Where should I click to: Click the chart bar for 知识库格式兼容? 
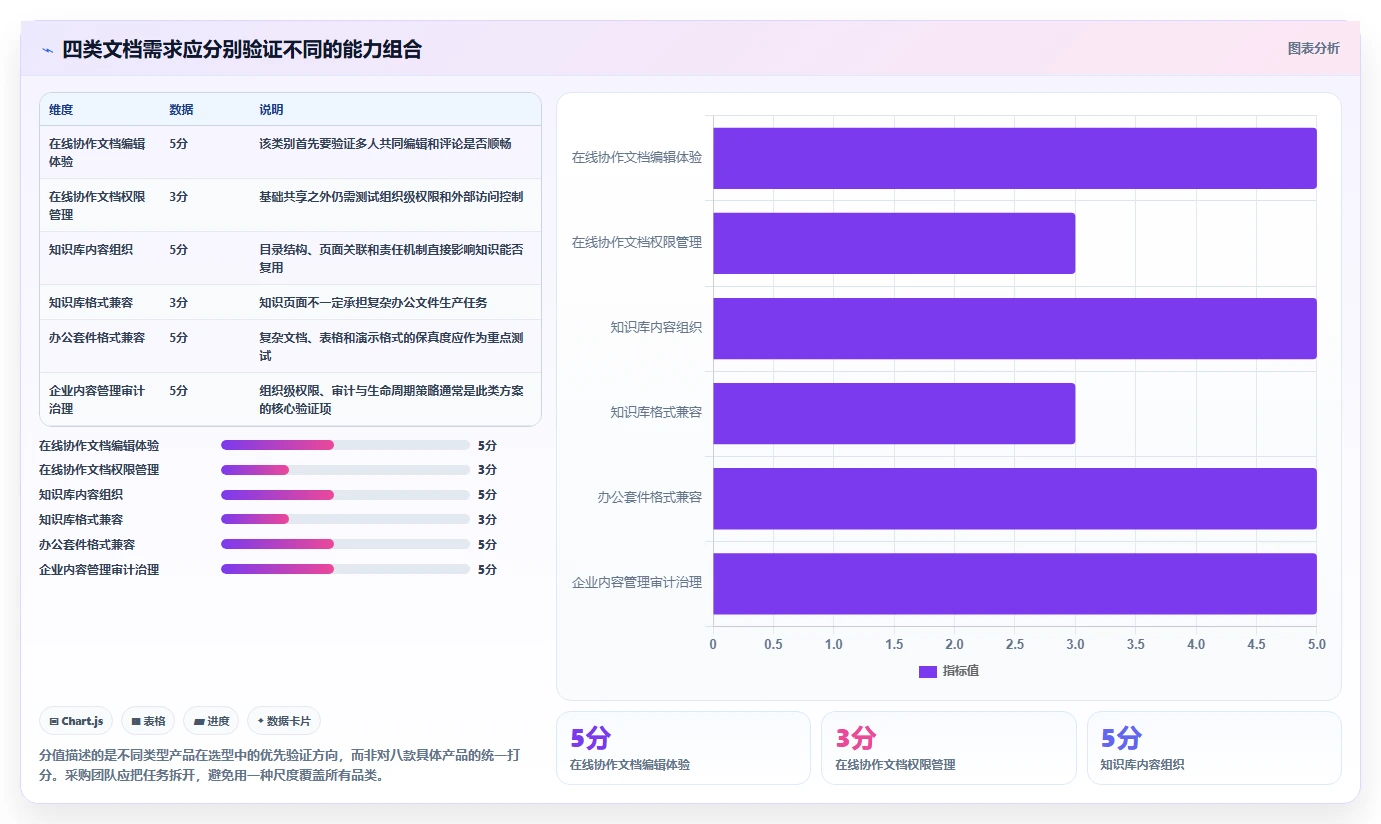click(x=894, y=413)
